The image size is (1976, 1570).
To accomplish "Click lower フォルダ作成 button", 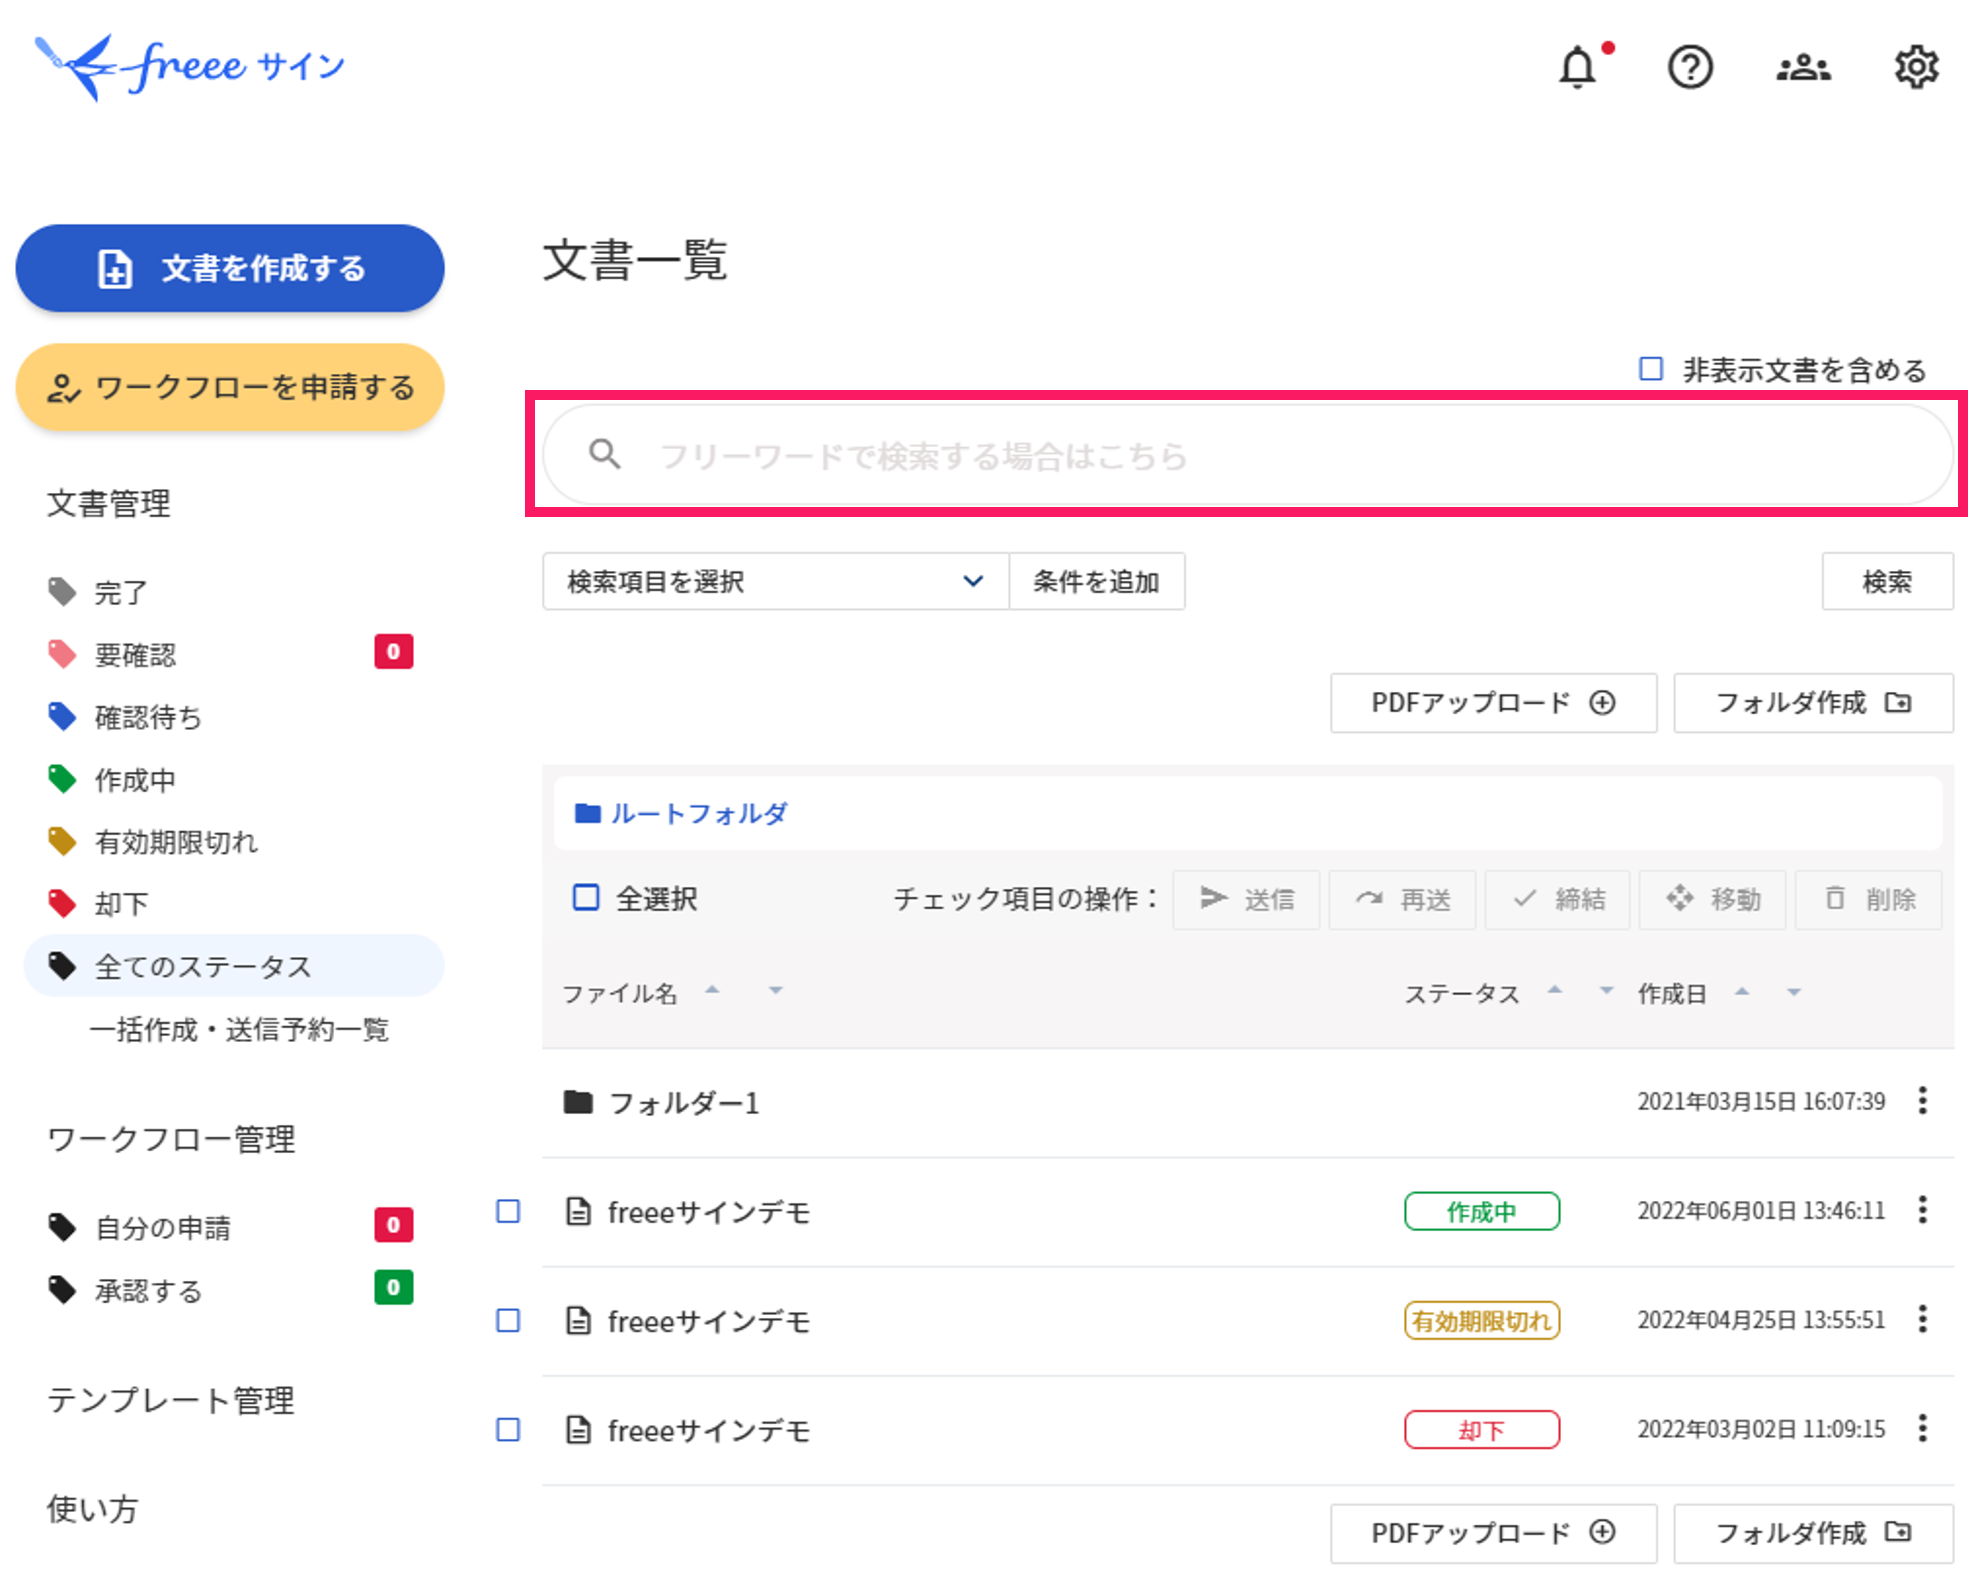I will (x=1813, y=1533).
